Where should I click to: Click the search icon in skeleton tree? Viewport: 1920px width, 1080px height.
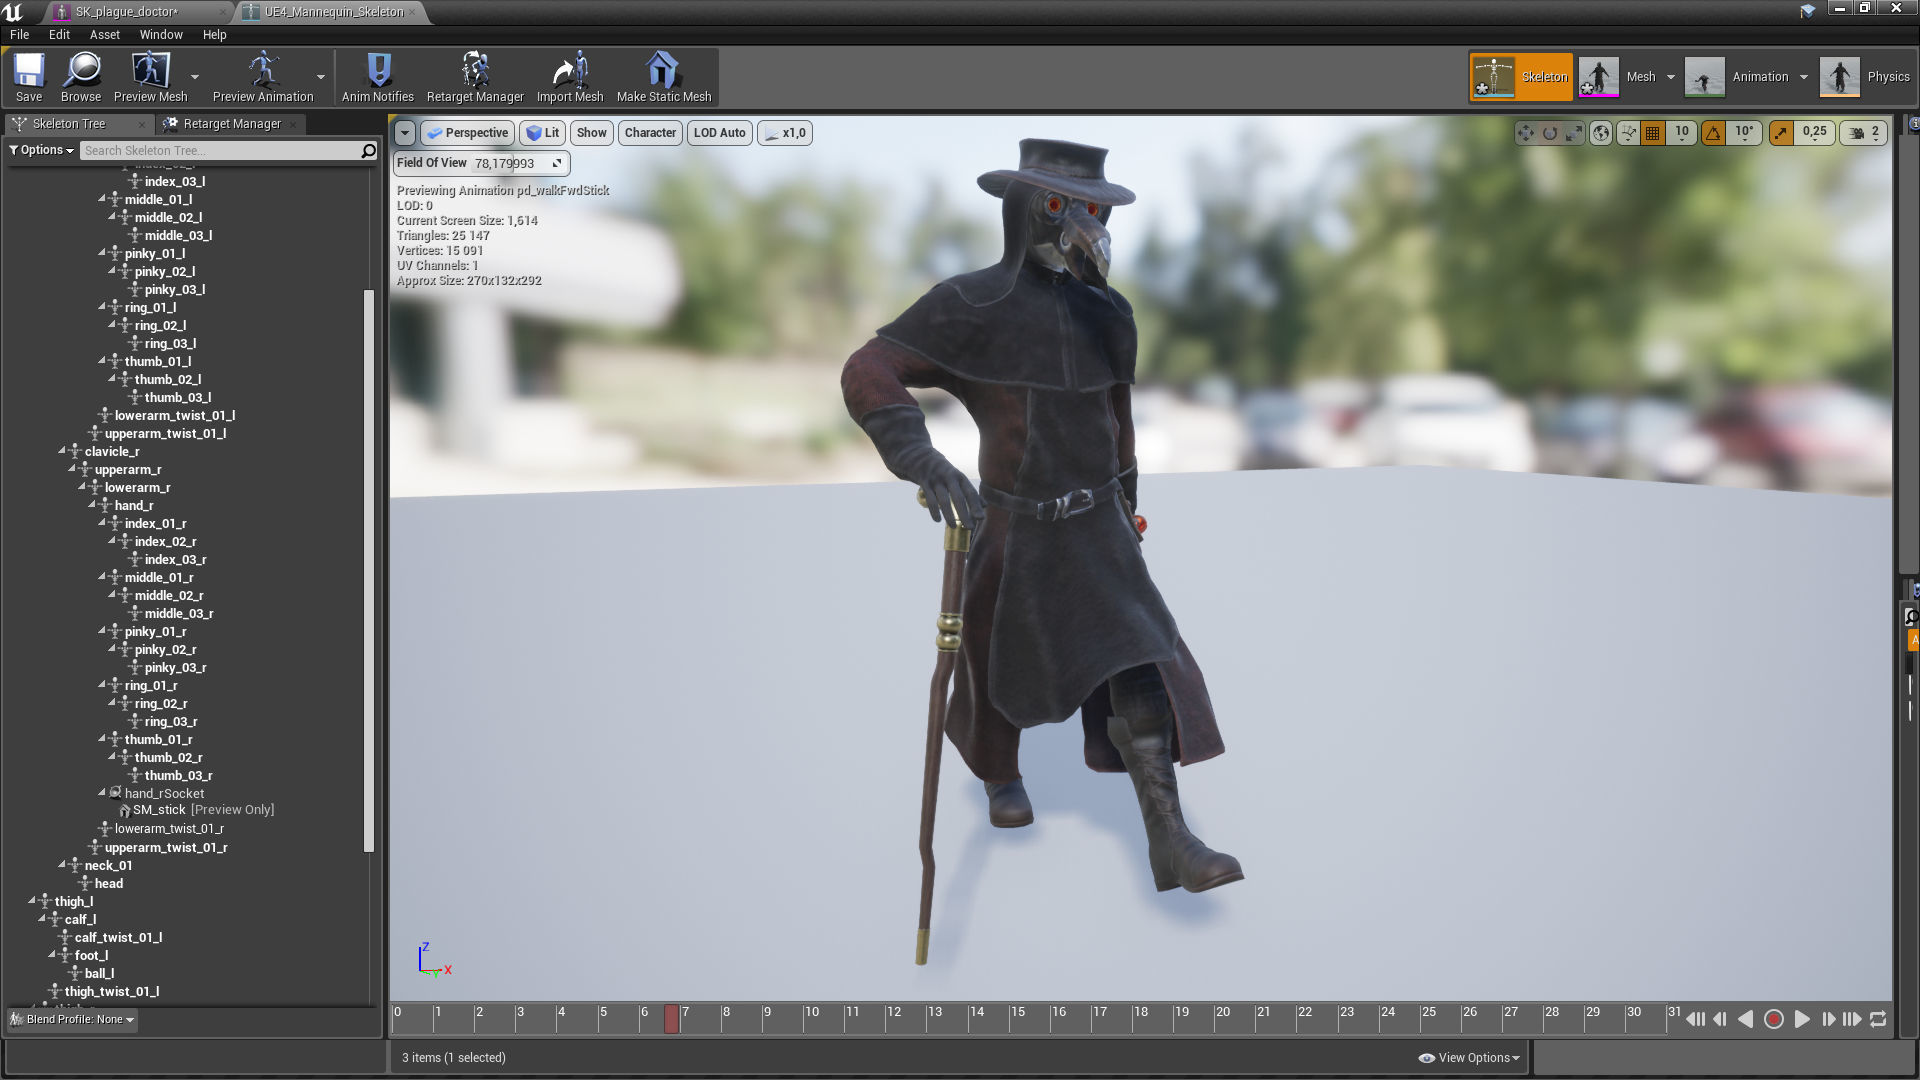pos(368,151)
